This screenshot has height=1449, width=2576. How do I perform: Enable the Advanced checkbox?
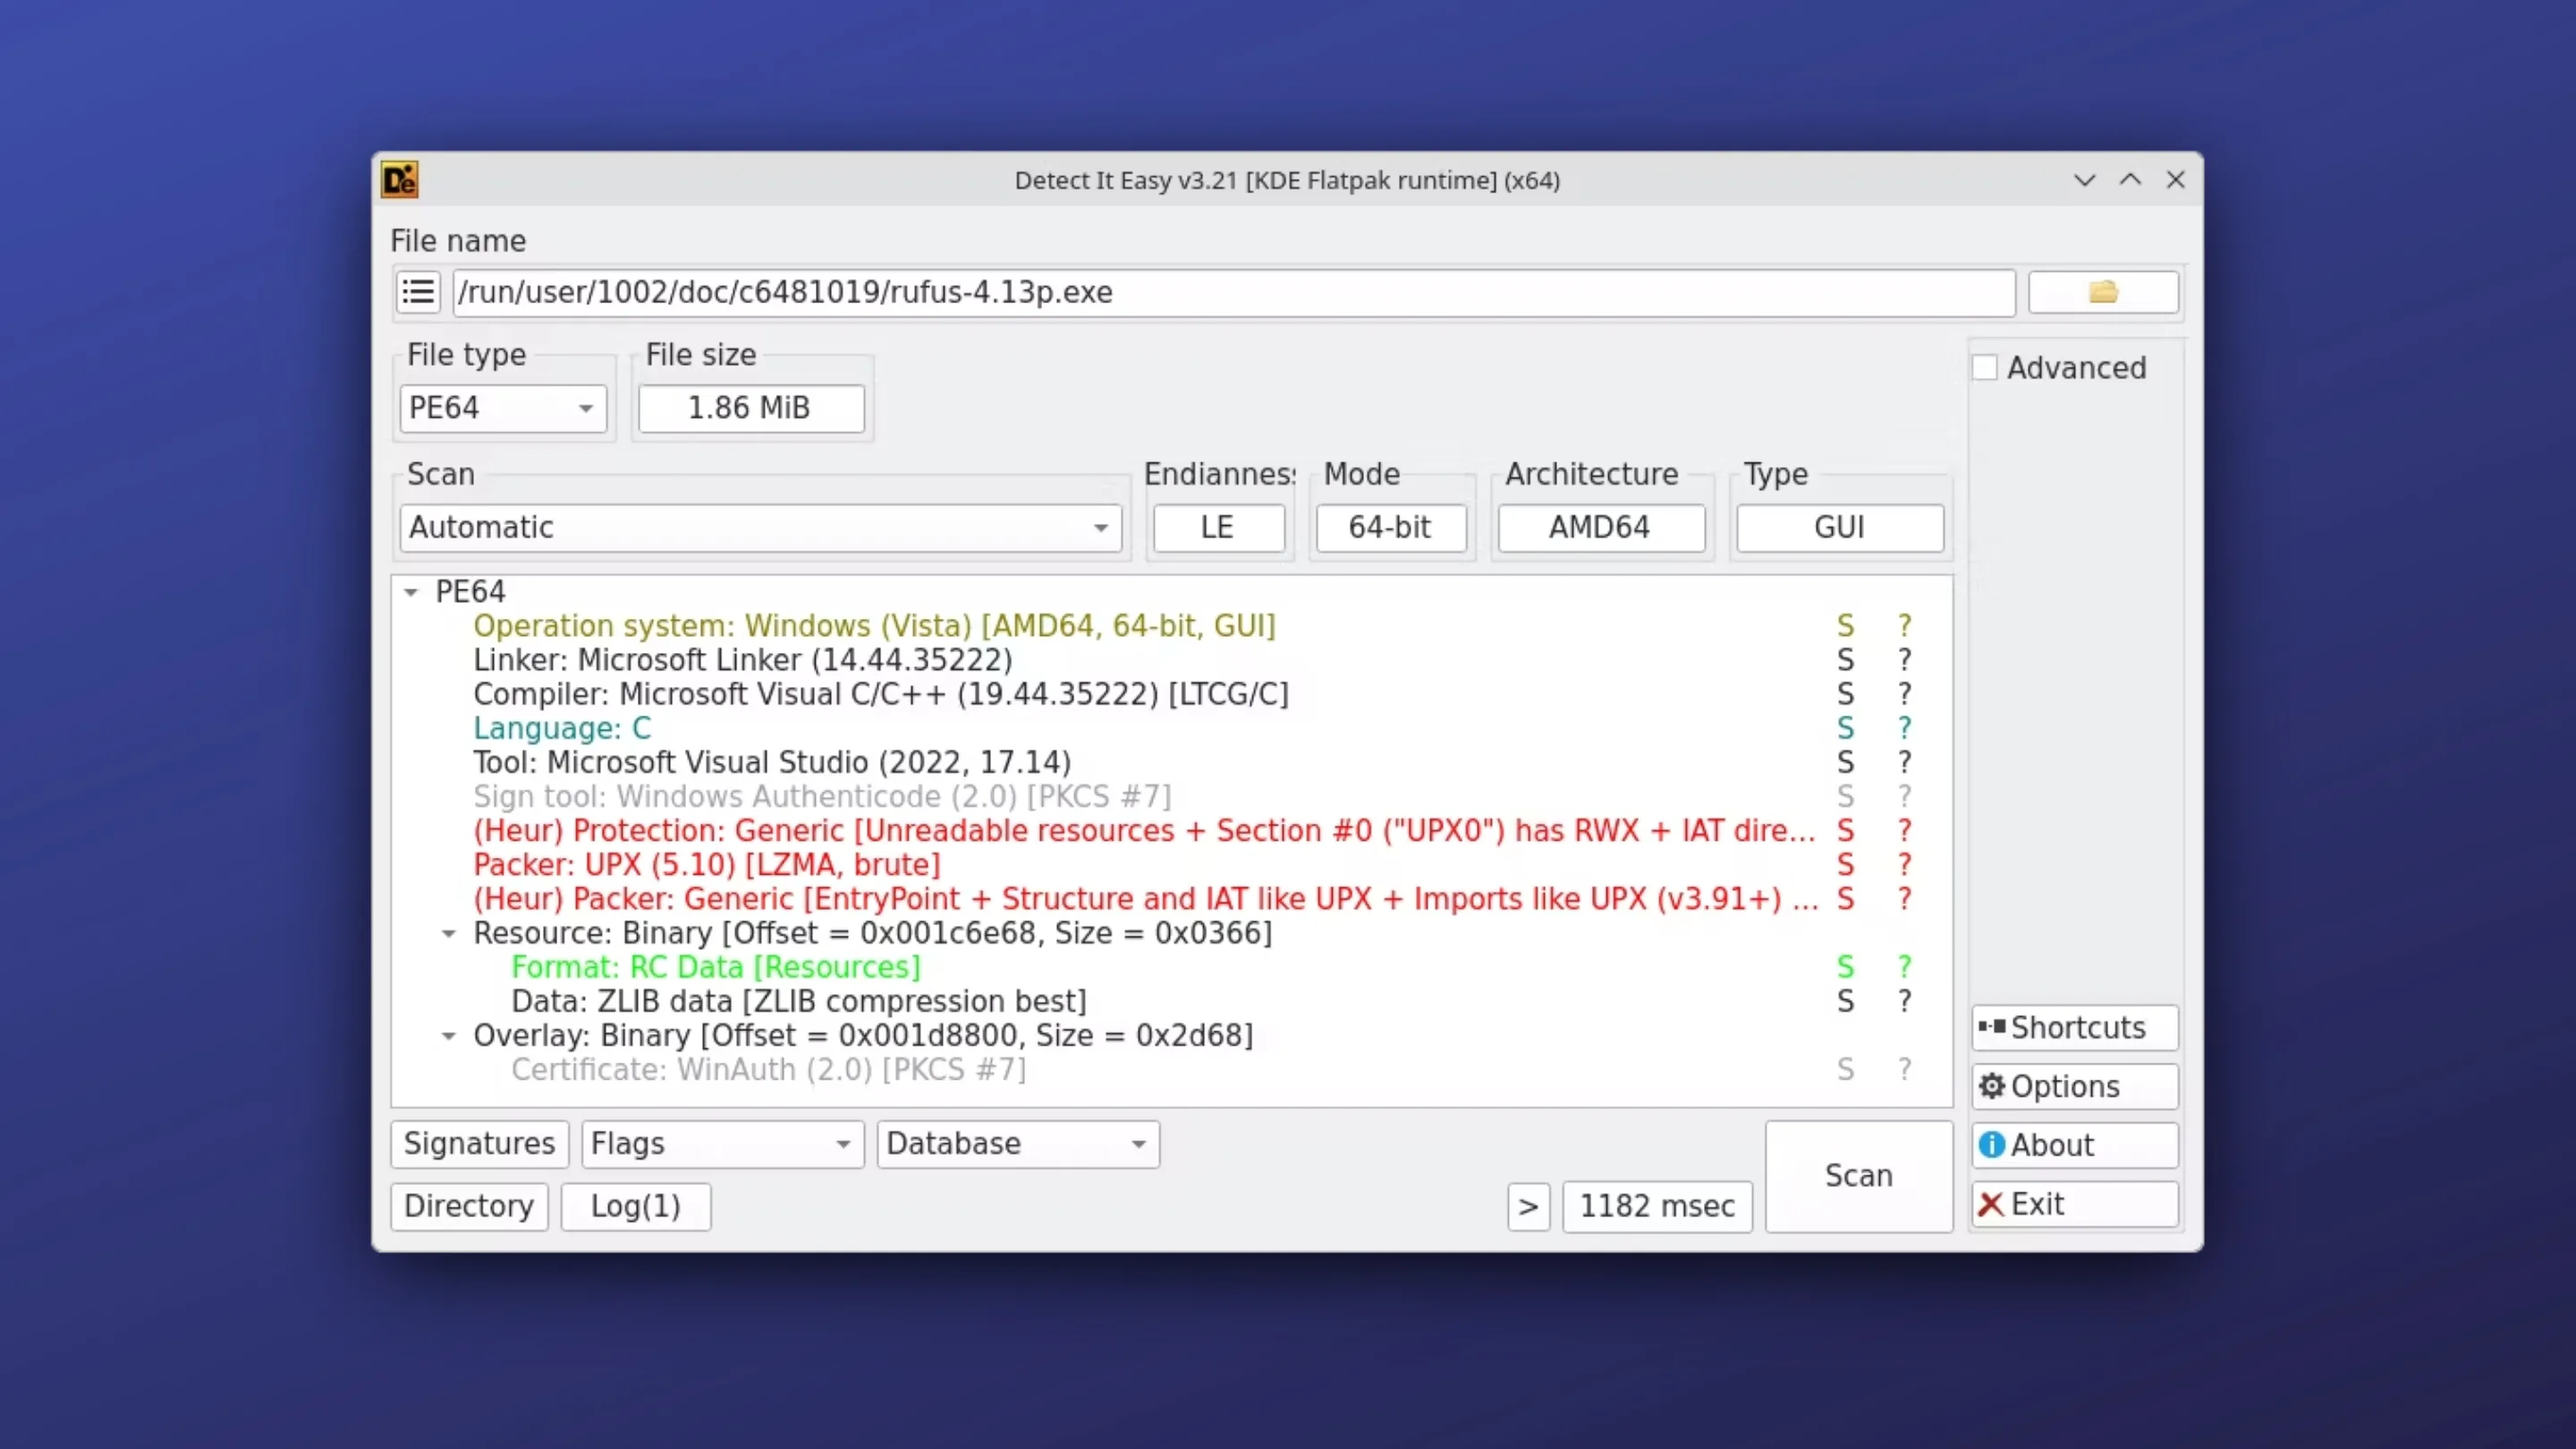point(1985,367)
